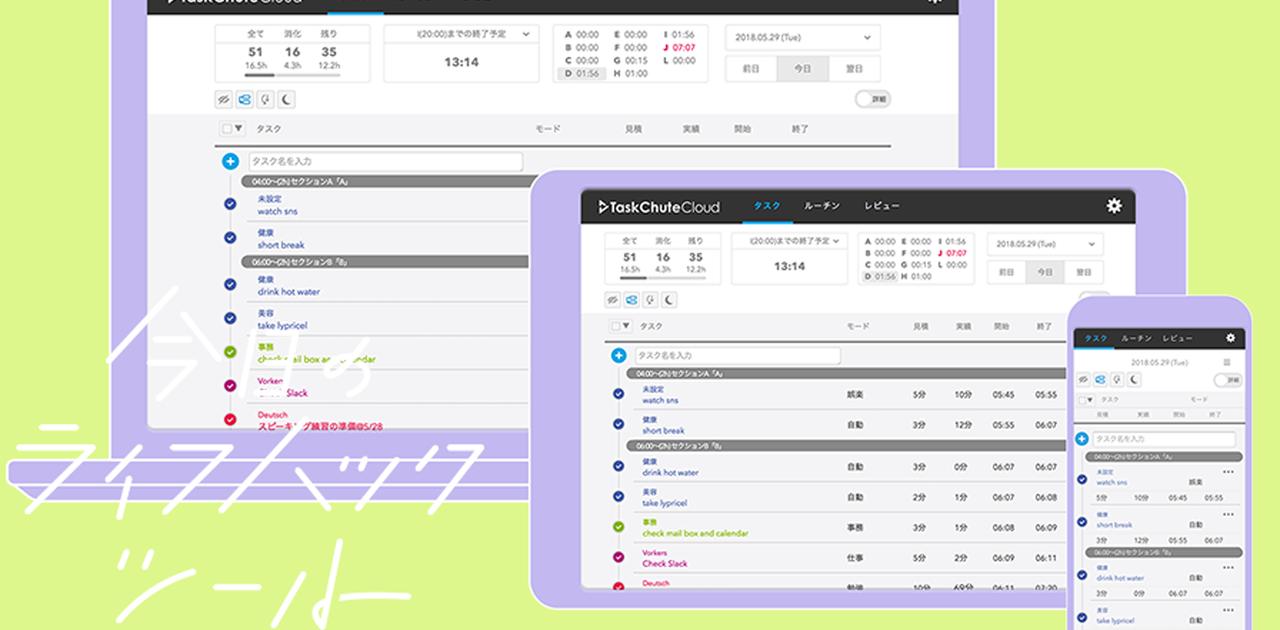Viewport: 1280px width, 630px height.
Task: Select the blue share-view icon on the laptop
Action: coord(245,99)
